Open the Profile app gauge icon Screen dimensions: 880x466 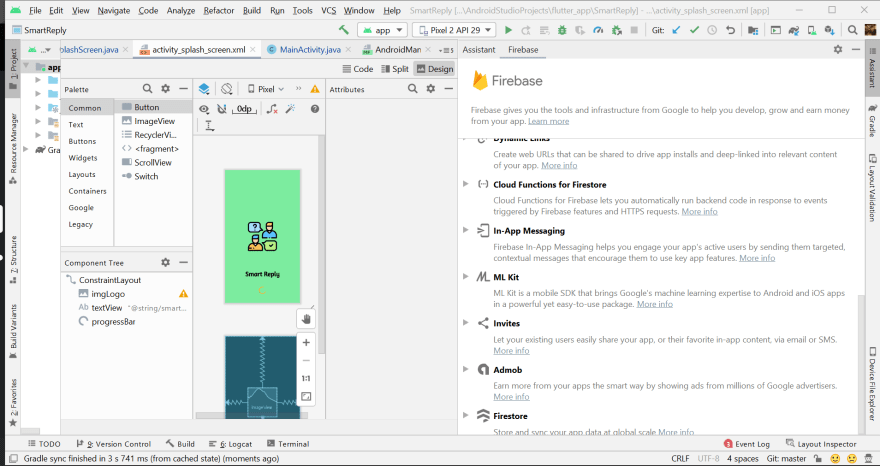coord(598,30)
